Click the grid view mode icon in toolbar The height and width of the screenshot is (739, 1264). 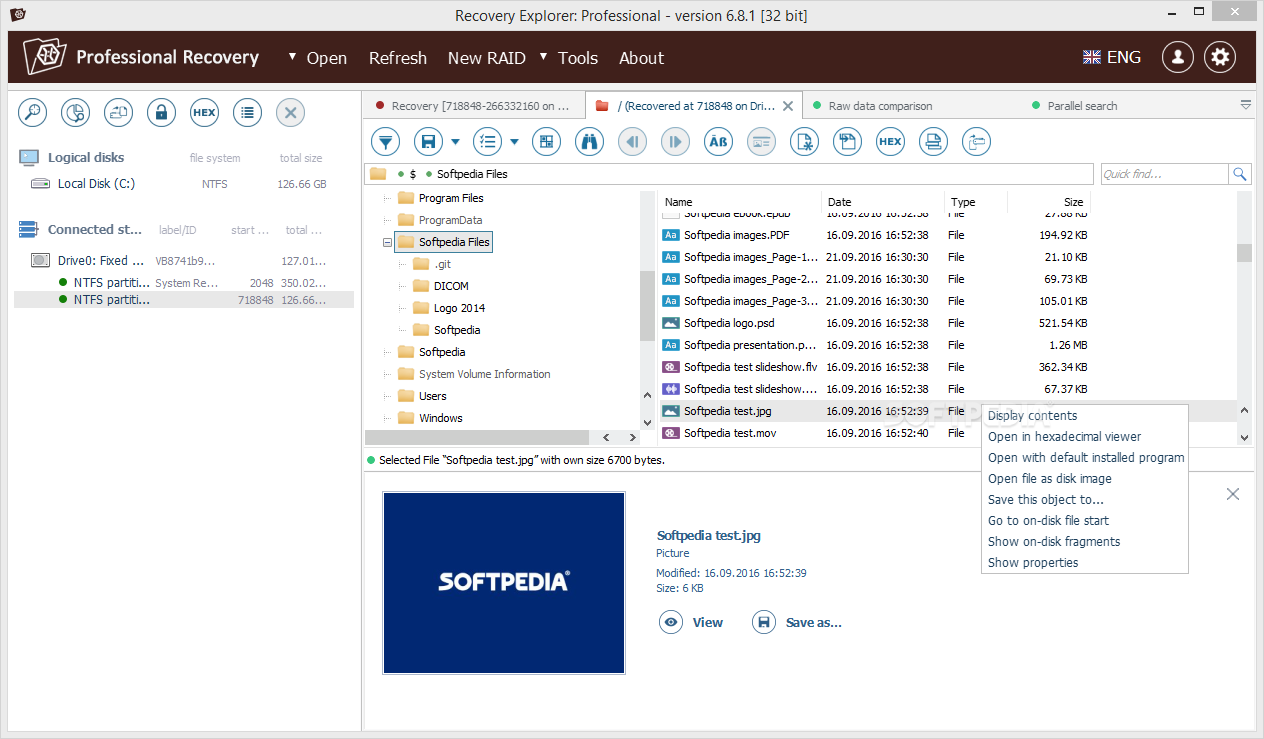546,142
